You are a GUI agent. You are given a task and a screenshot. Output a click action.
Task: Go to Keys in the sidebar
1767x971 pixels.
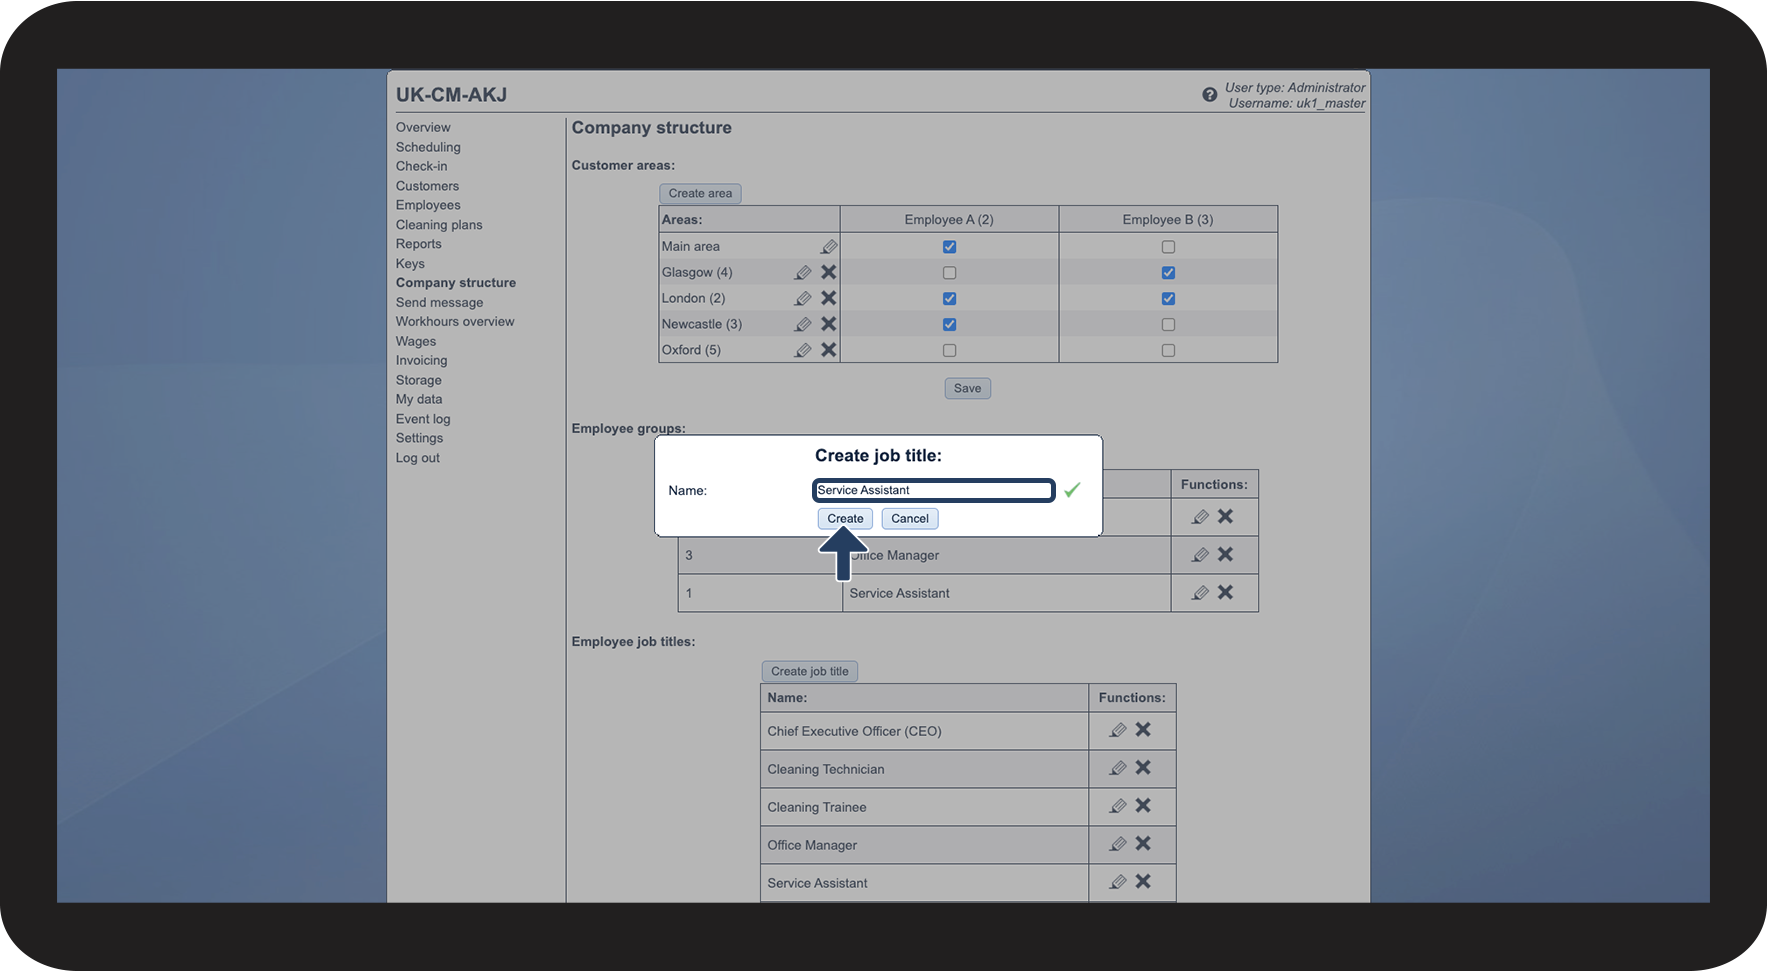[410, 264]
